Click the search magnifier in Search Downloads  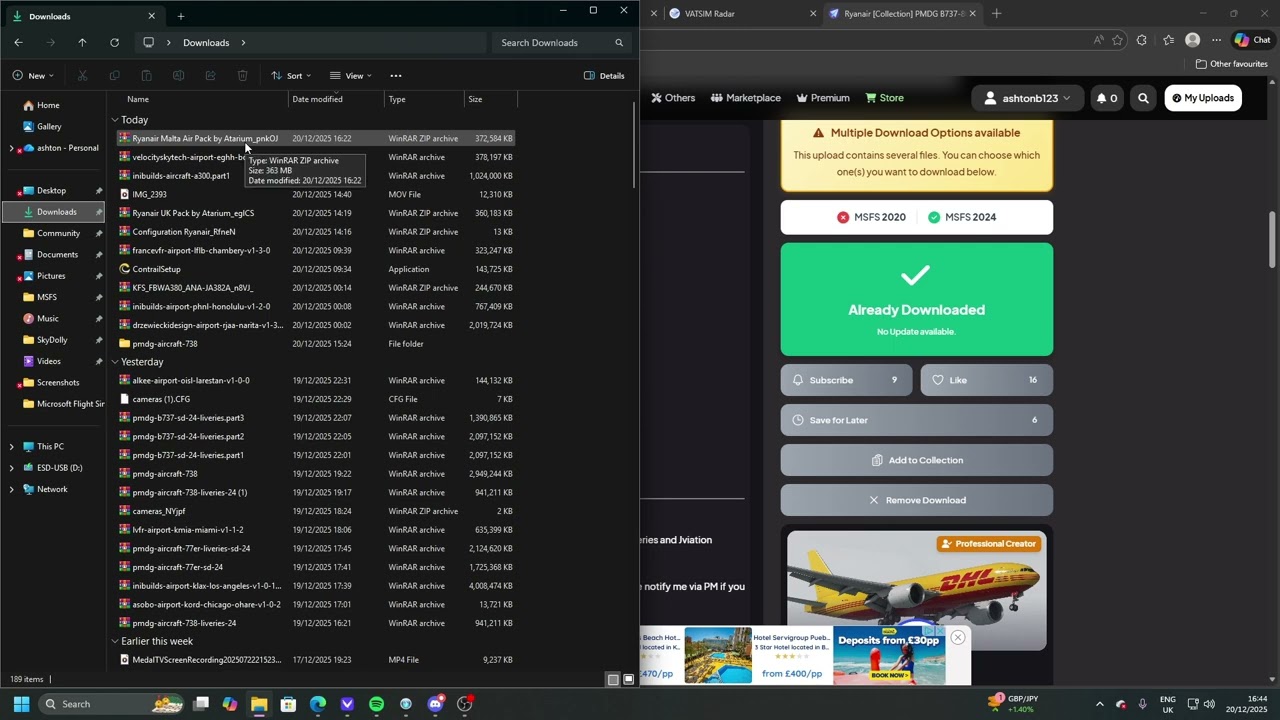tap(619, 42)
